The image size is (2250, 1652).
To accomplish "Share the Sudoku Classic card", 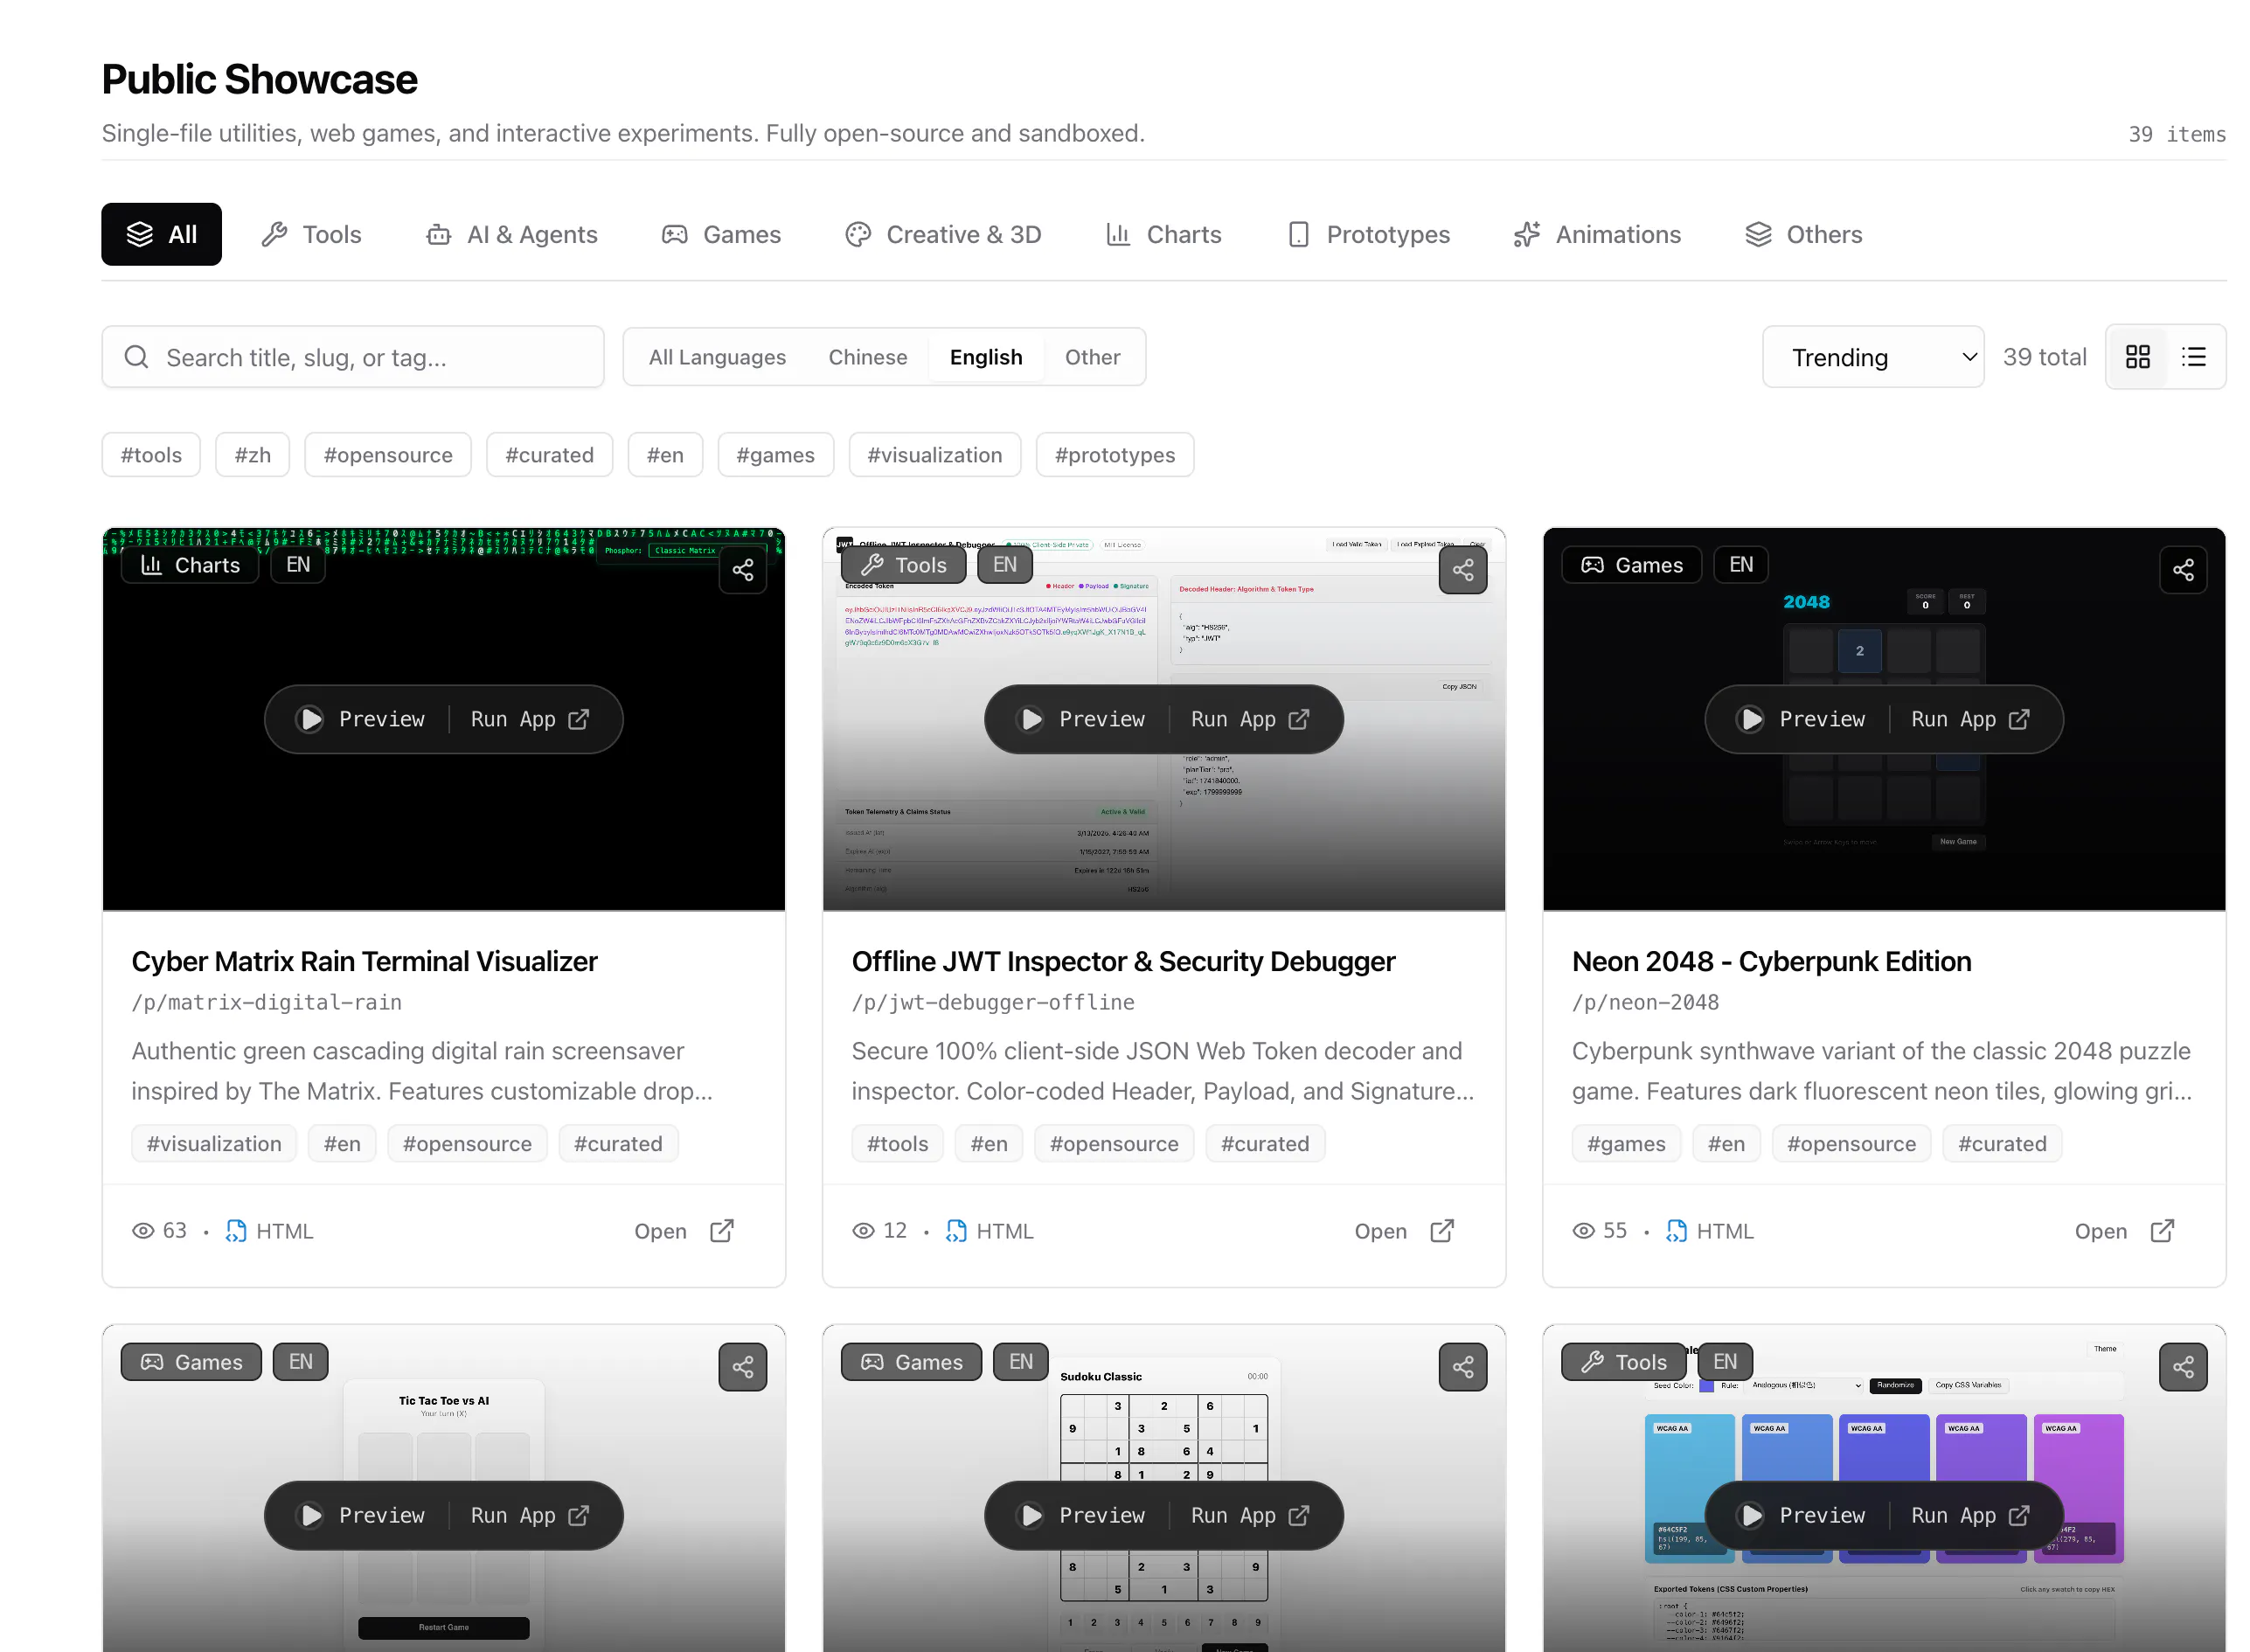I will click(1462, 1366).
